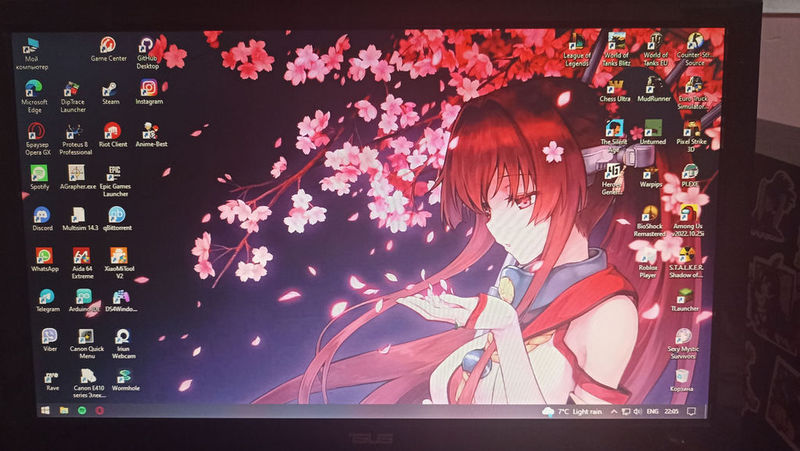Open World of Tanks Blitz icon
Screen dimensions: 800x451
616,49
